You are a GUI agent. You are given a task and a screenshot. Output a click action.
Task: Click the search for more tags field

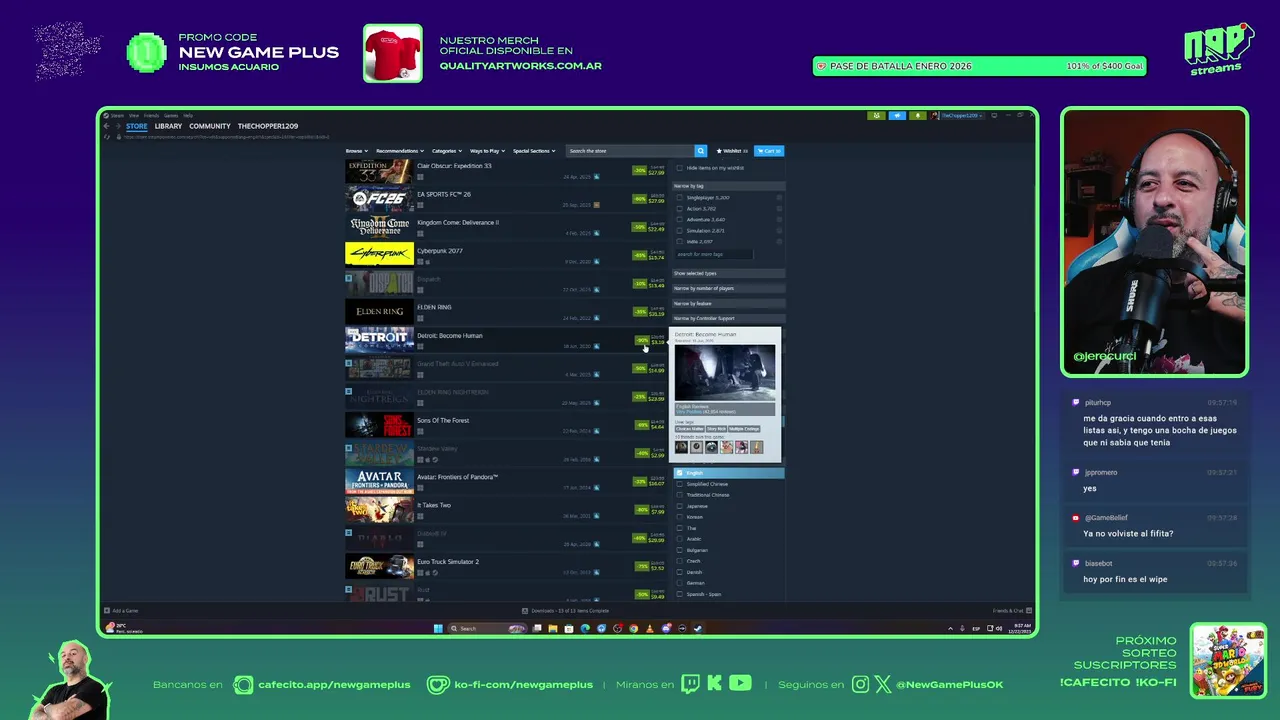(714, 255)
